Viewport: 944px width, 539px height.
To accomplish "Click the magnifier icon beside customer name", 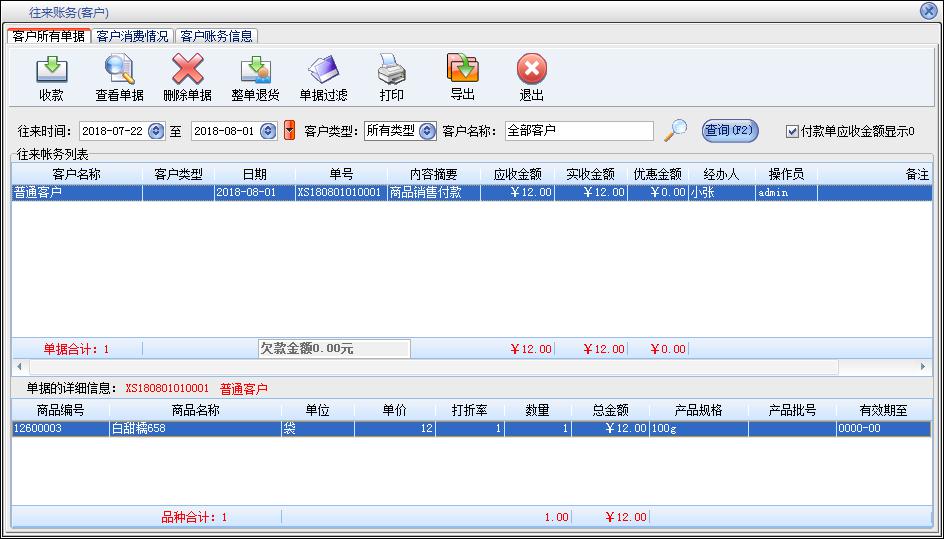I will coord(677,130).
